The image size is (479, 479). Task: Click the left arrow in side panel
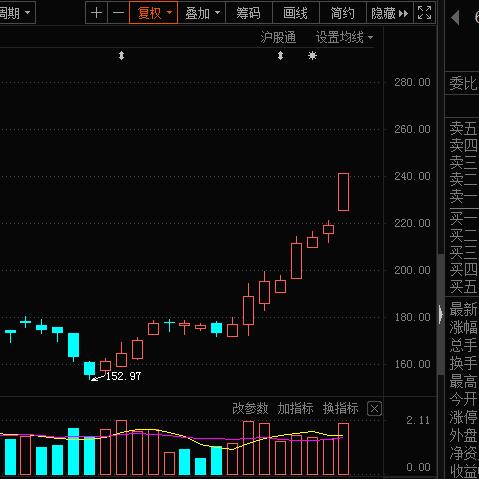click(x=455, y=17)
